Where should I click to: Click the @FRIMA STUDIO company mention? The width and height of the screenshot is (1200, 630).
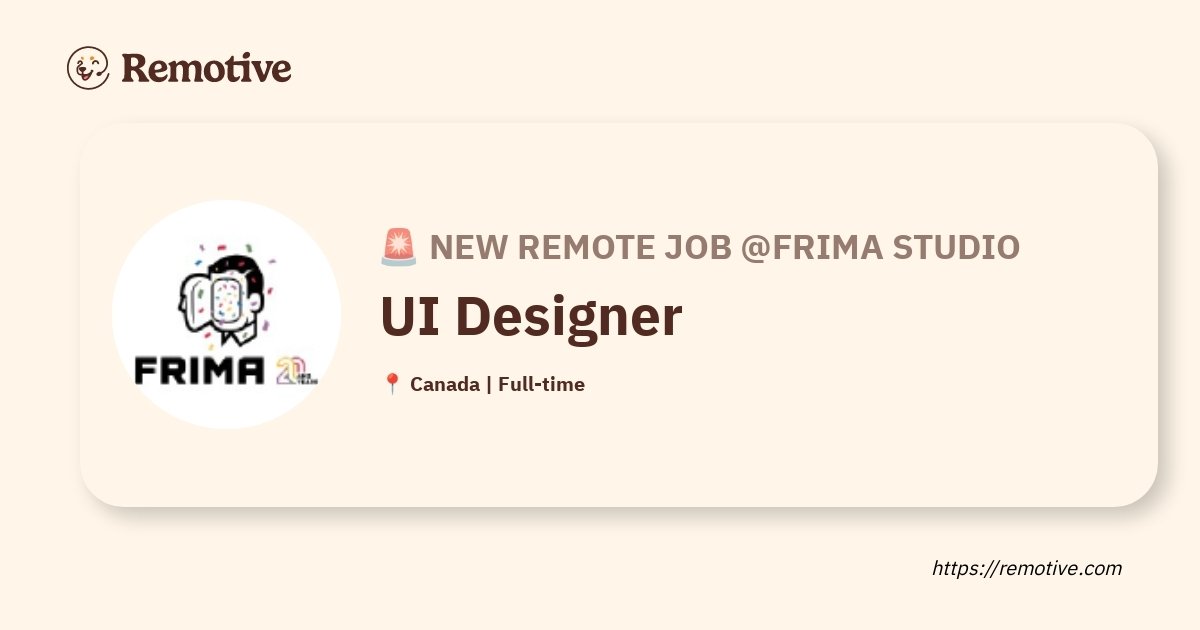(x=880, y=247)
